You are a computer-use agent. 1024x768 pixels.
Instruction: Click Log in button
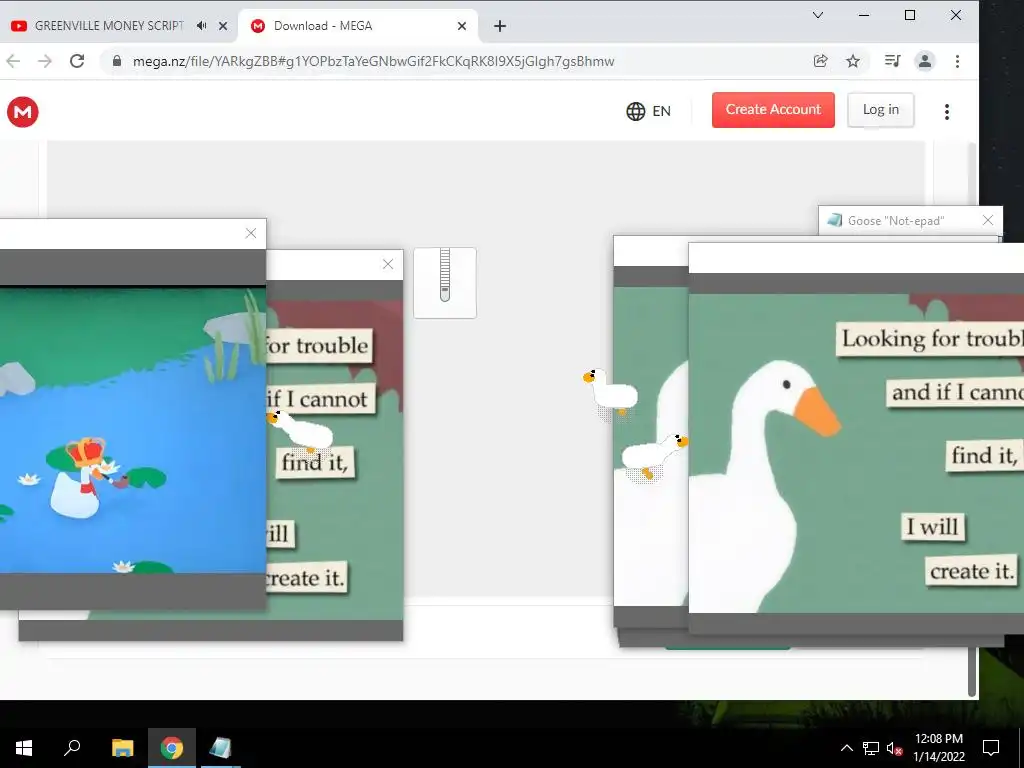tap(880, 110)
